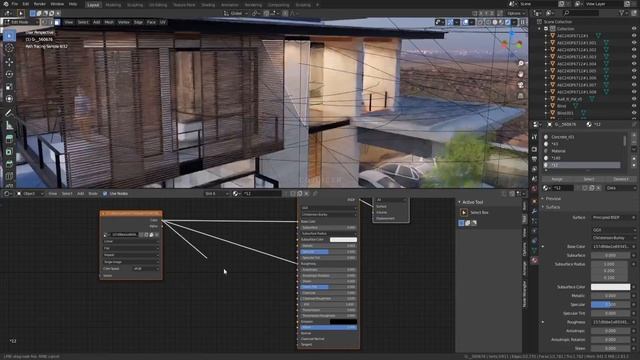Open the Output properties tab icon

[x=534, y=159]
